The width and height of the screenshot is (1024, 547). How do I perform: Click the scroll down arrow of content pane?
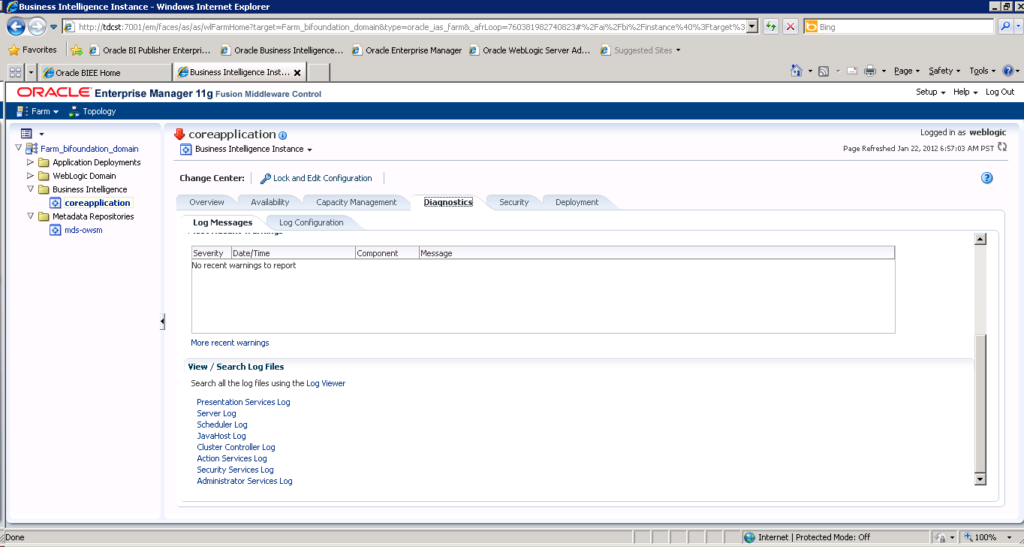point(980,479)
